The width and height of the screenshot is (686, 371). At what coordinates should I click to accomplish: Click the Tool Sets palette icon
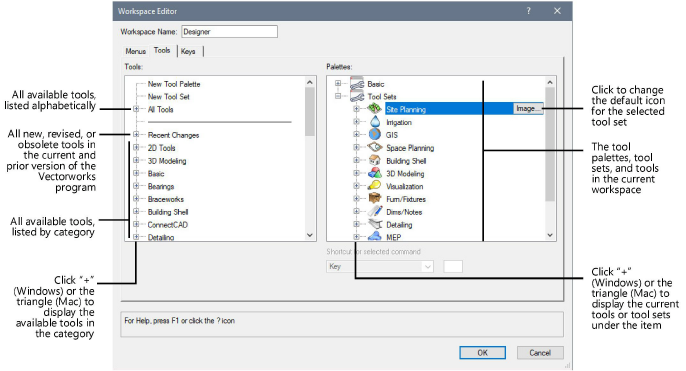[357, 96]
